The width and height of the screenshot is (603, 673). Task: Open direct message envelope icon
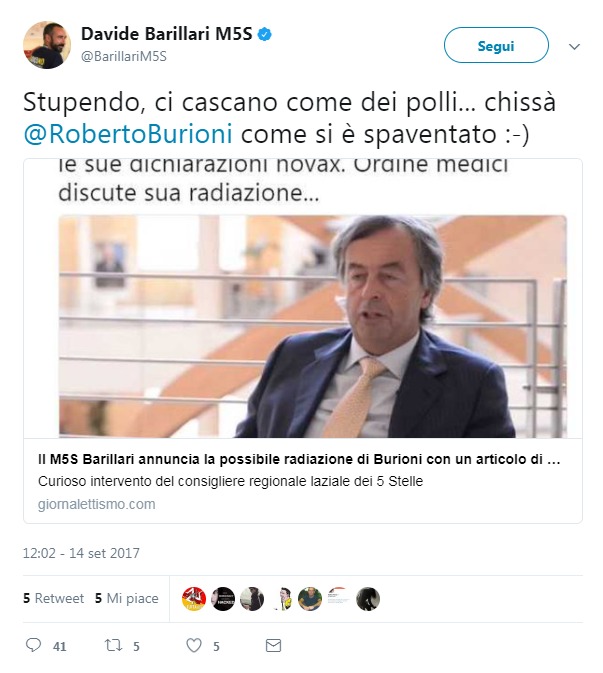[273, 645]
